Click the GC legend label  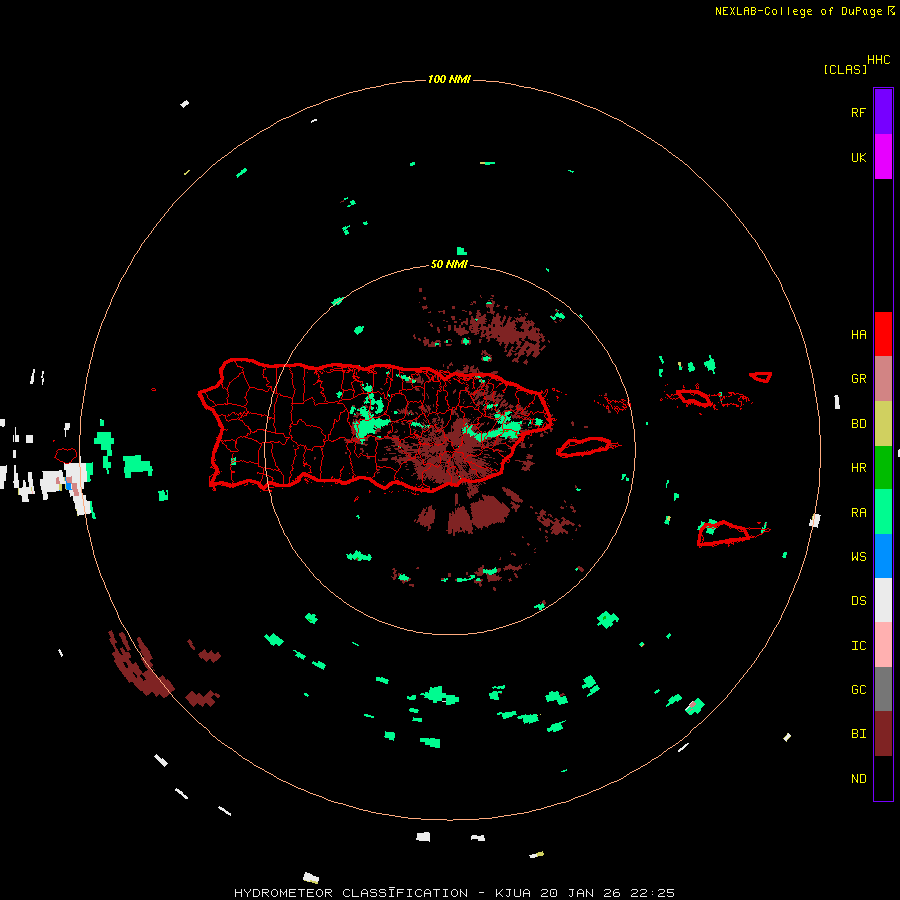(859, 689)
